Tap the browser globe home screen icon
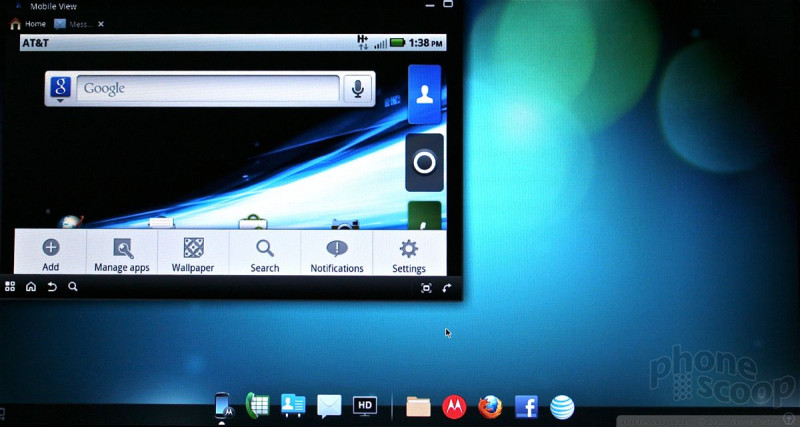Image resolution: width=800 pixels, height=427 pixels. 70,222
